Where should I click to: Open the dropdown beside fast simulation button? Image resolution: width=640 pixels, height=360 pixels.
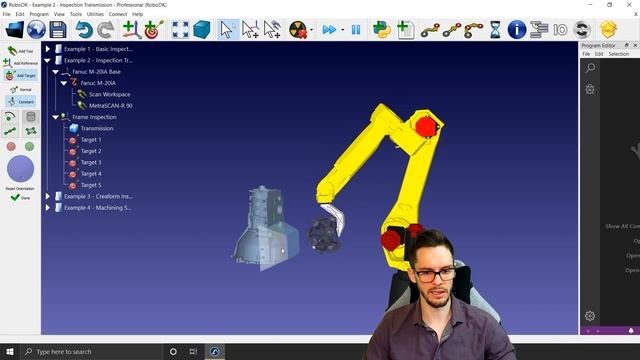(342, 30)
